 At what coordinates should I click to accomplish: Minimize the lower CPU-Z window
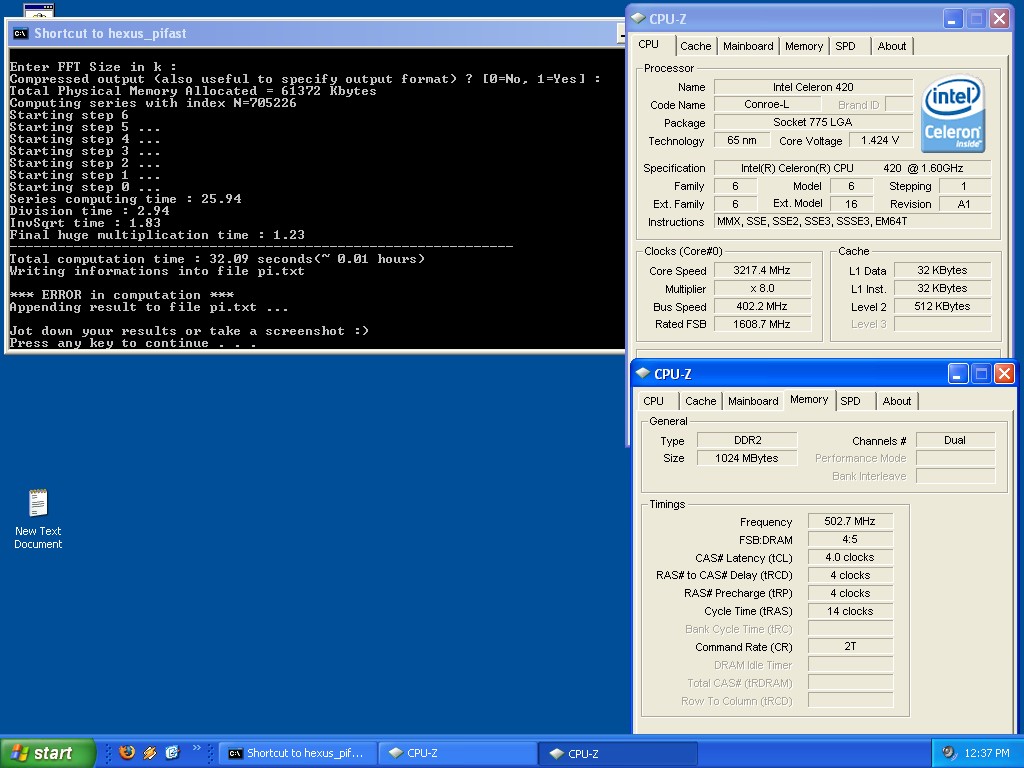coord(957,374)
